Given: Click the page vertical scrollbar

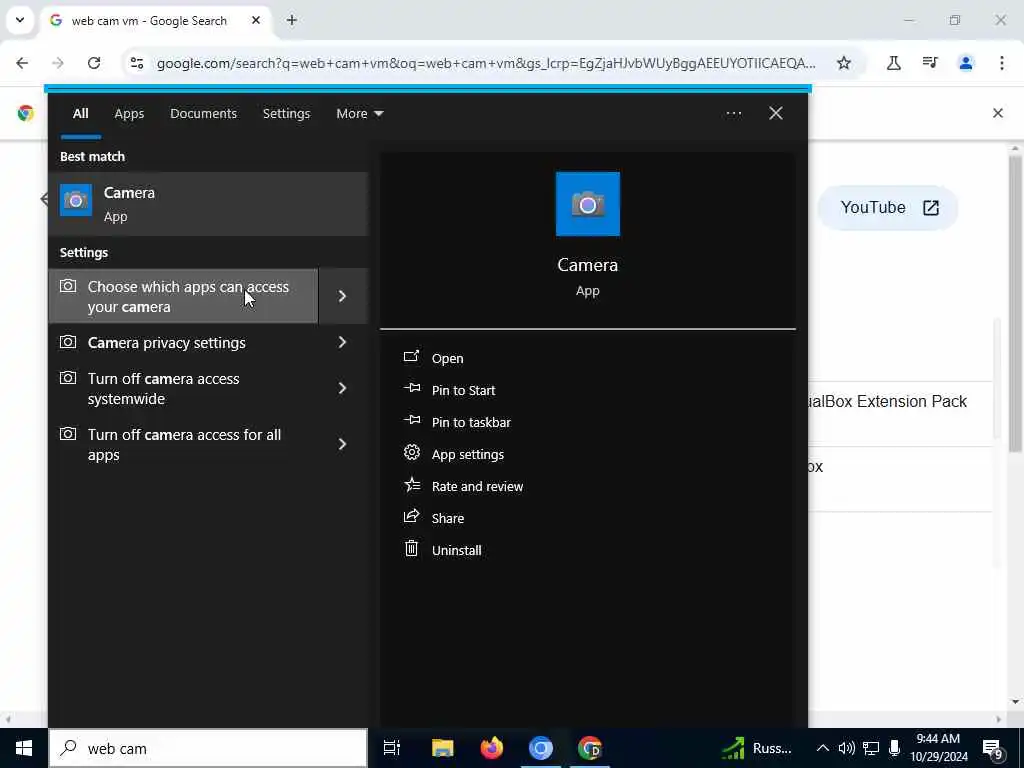Looking at the screenshot, I should coord(1015,304).
